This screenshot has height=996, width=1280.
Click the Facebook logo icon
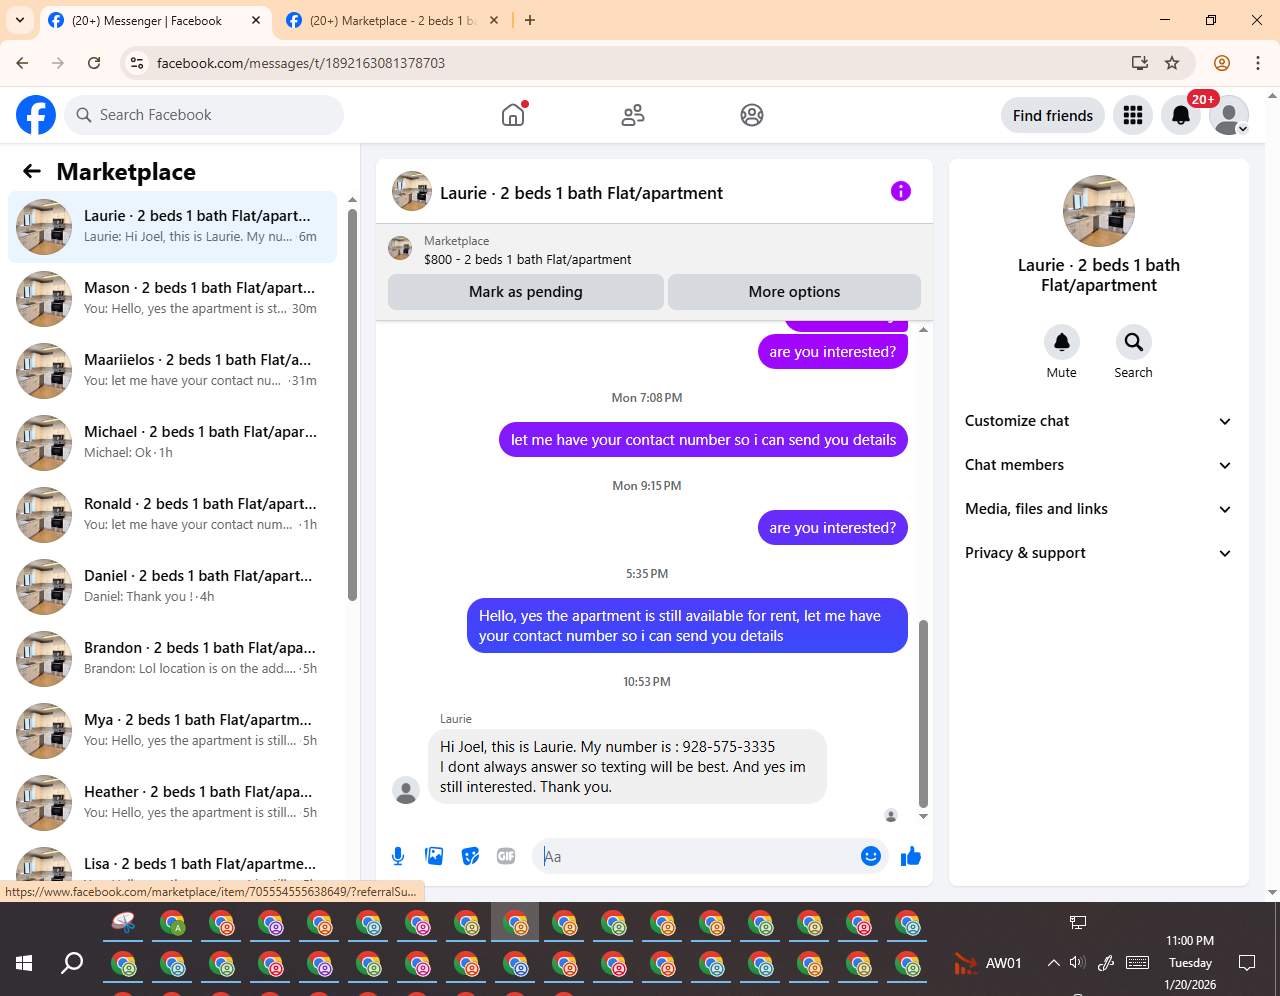click(x=36, y=115)
